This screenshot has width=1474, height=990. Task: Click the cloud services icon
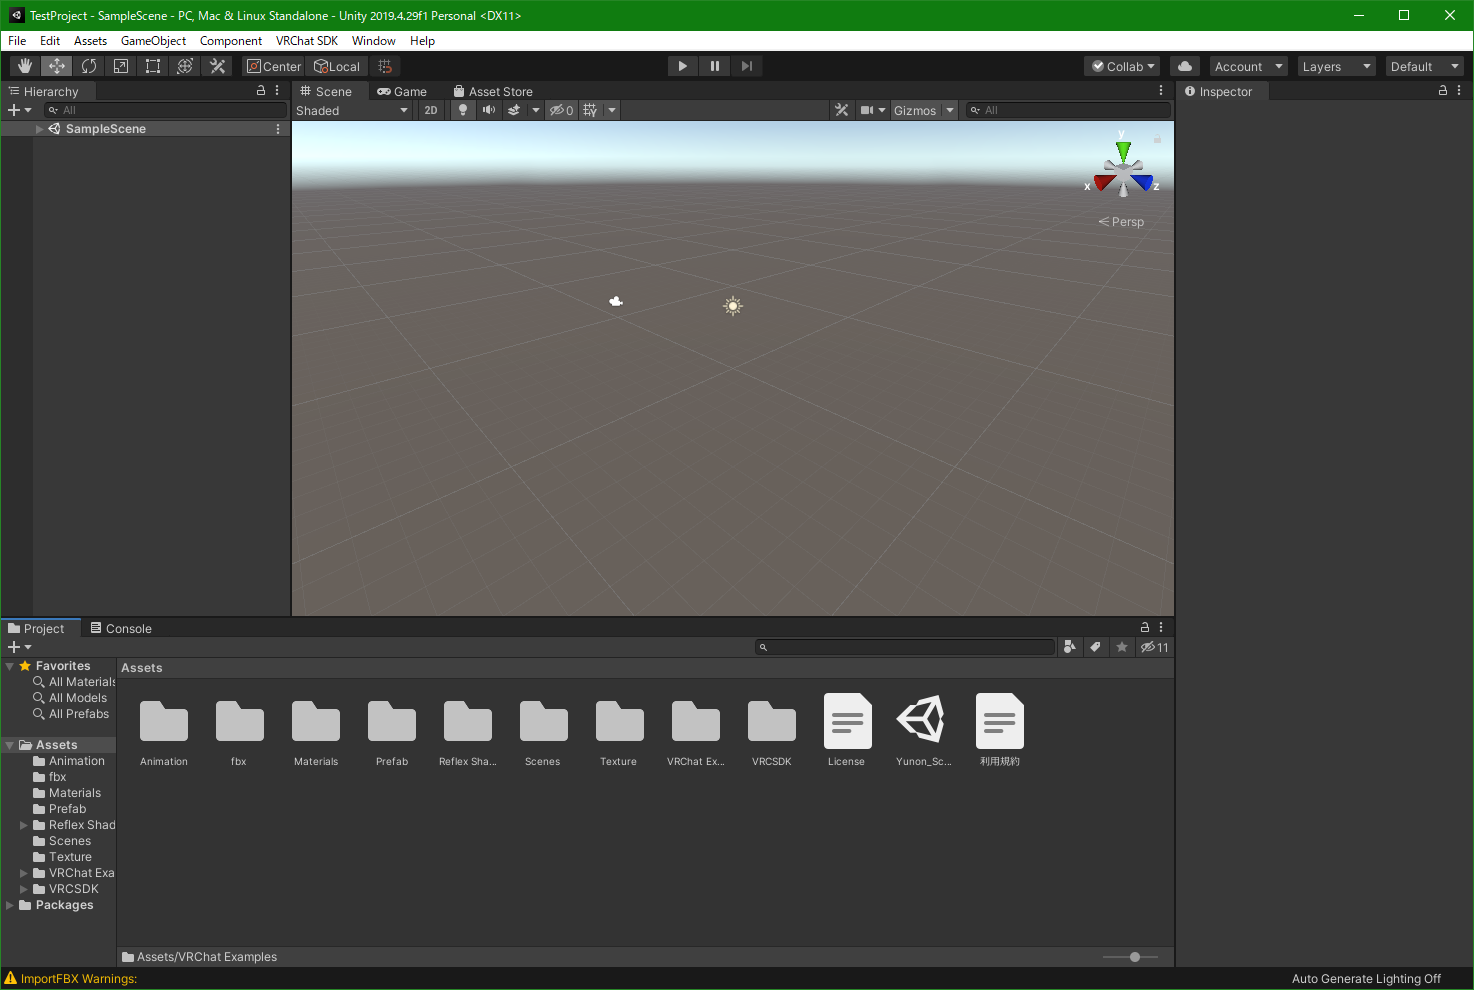(1185, 66)
